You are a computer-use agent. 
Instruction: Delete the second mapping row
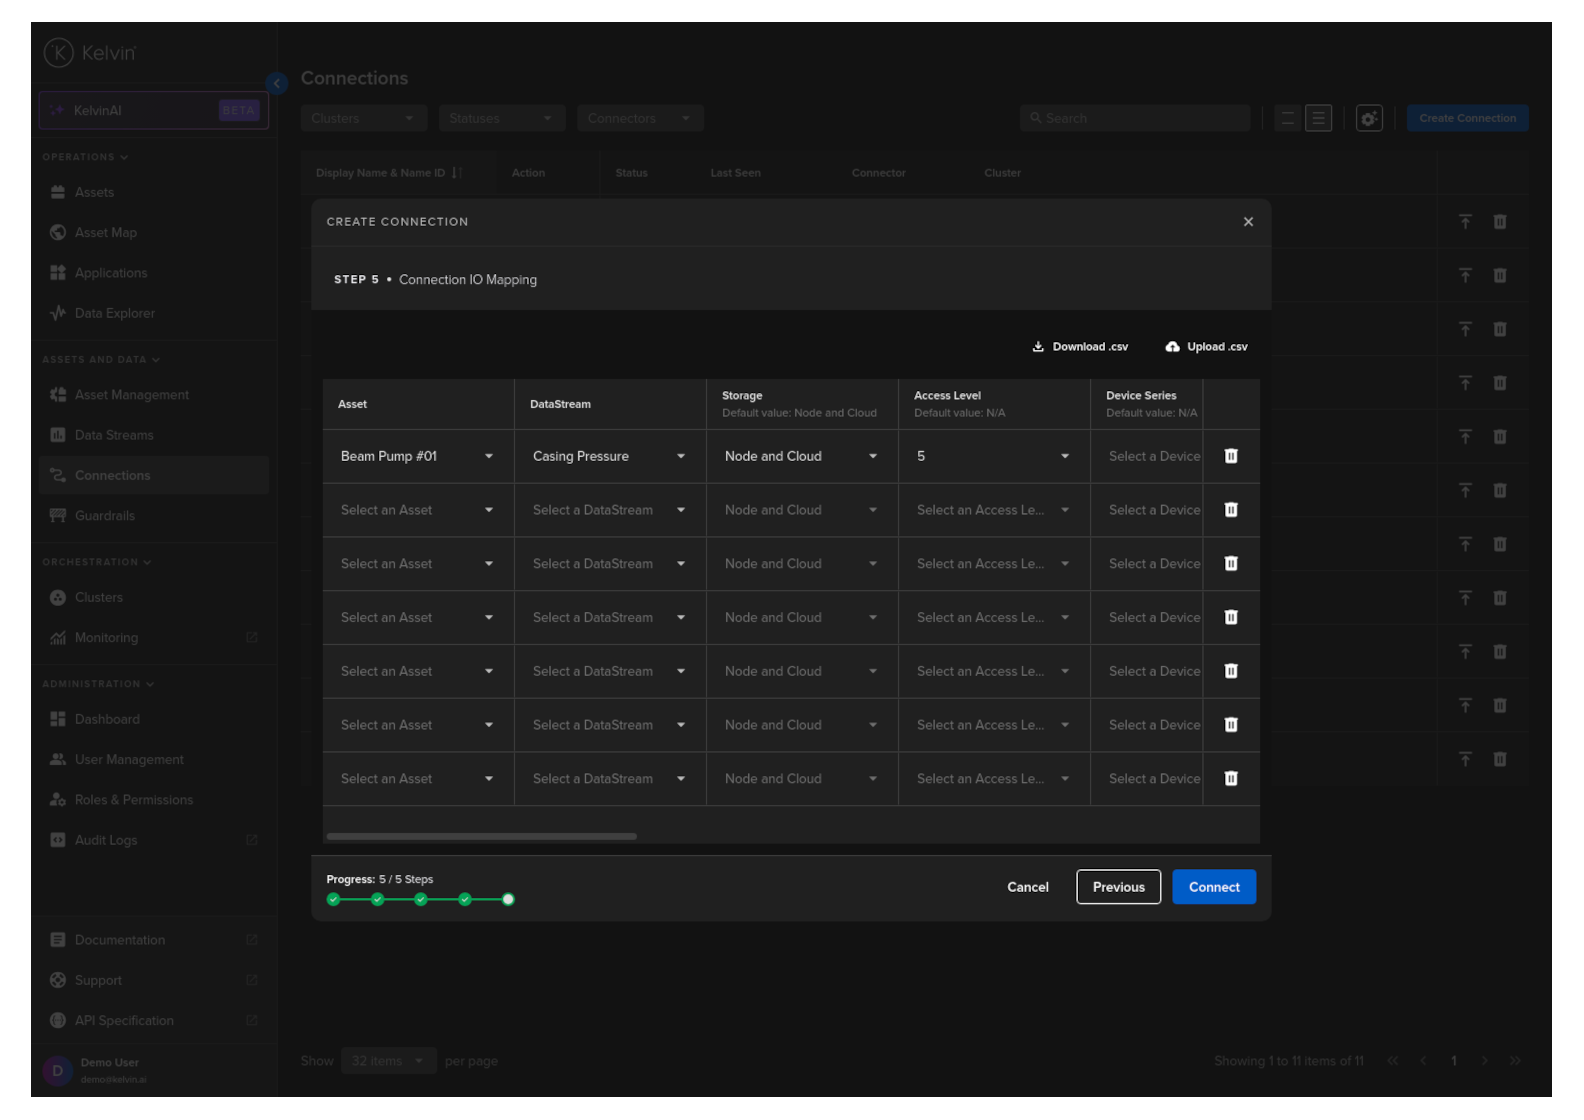coord(1231,510)
